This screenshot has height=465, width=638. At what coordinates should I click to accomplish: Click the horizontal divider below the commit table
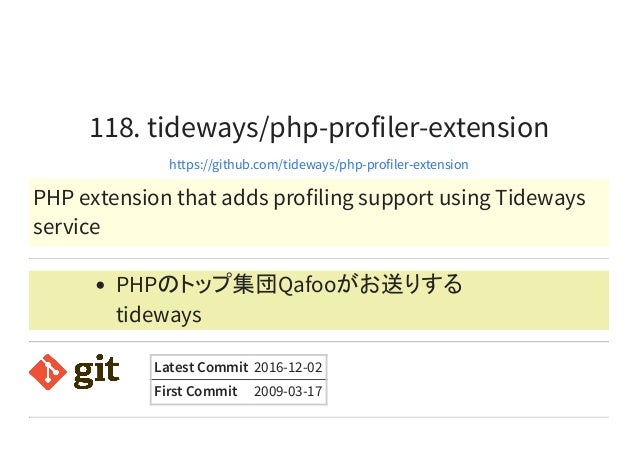(x=319, y=417)
